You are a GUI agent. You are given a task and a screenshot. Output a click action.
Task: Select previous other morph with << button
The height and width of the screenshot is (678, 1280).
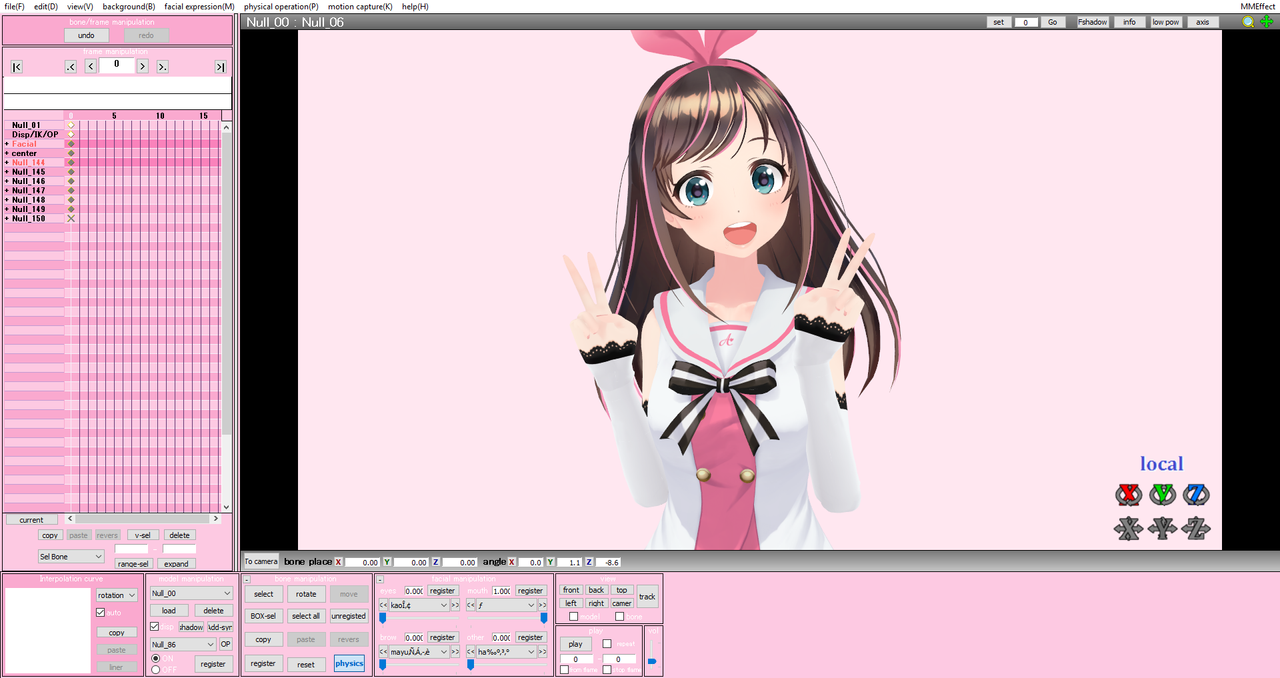[470, 652]
